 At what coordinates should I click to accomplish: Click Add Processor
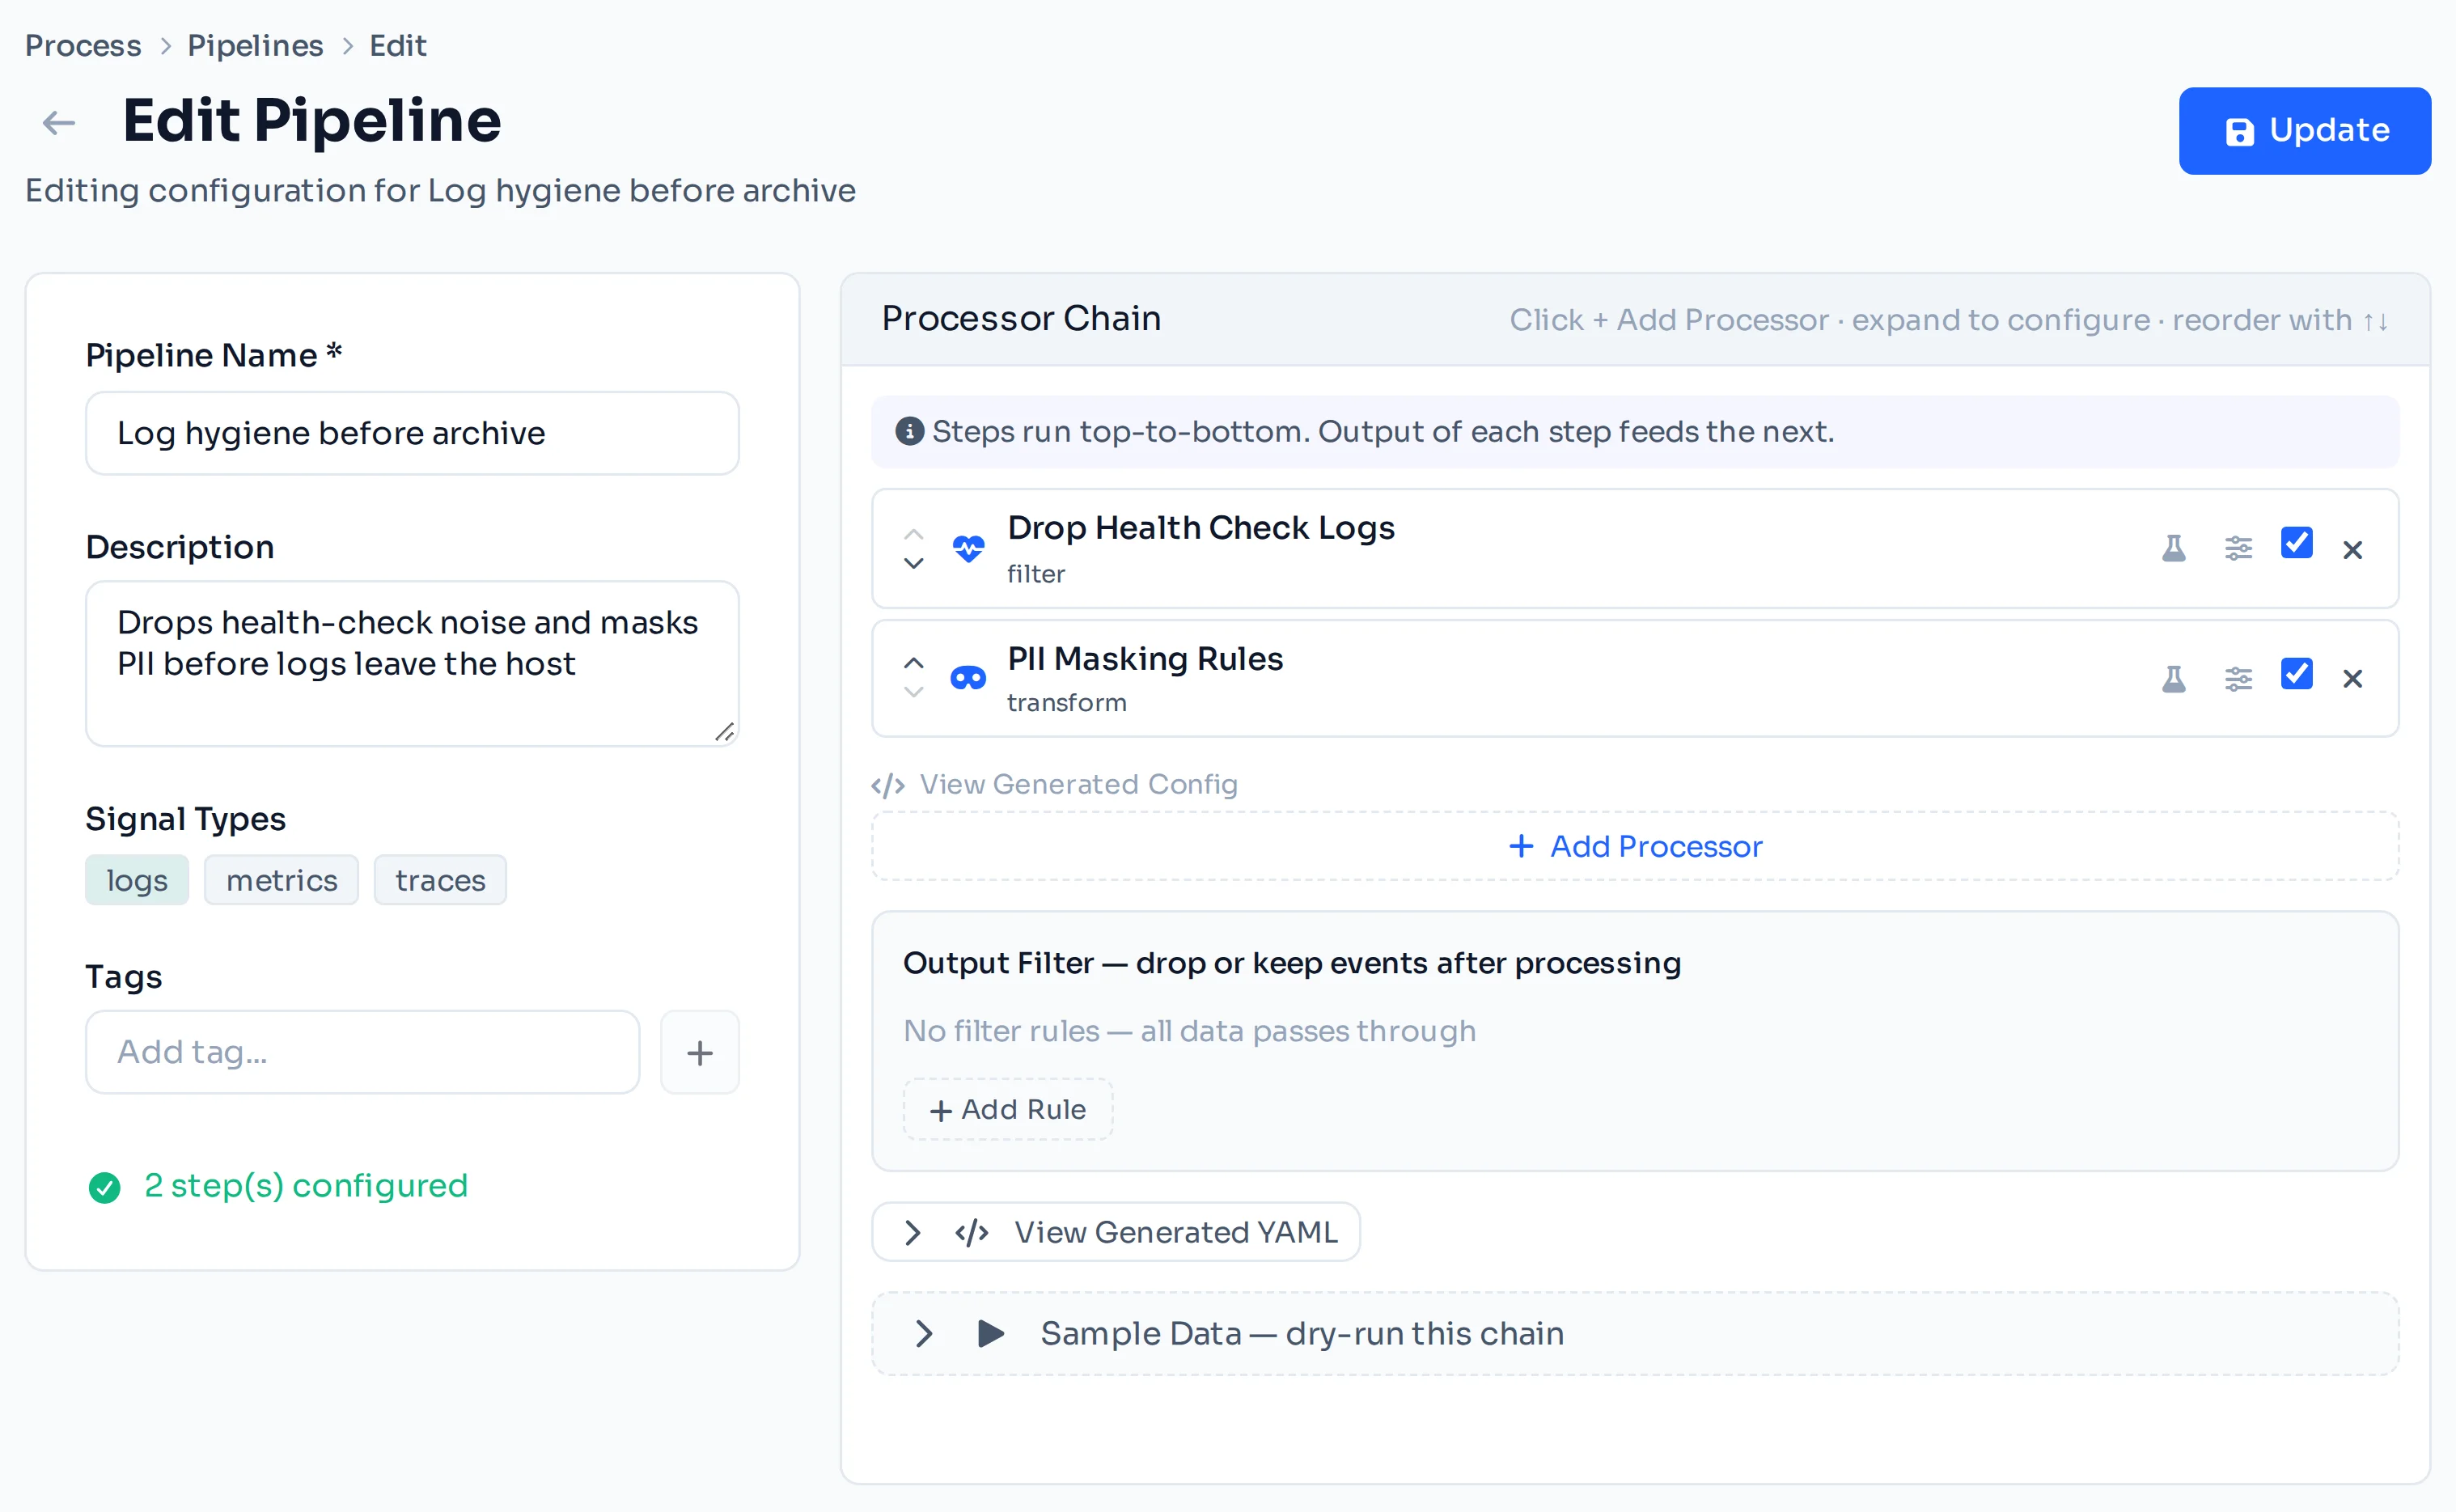click(1635, 847)
